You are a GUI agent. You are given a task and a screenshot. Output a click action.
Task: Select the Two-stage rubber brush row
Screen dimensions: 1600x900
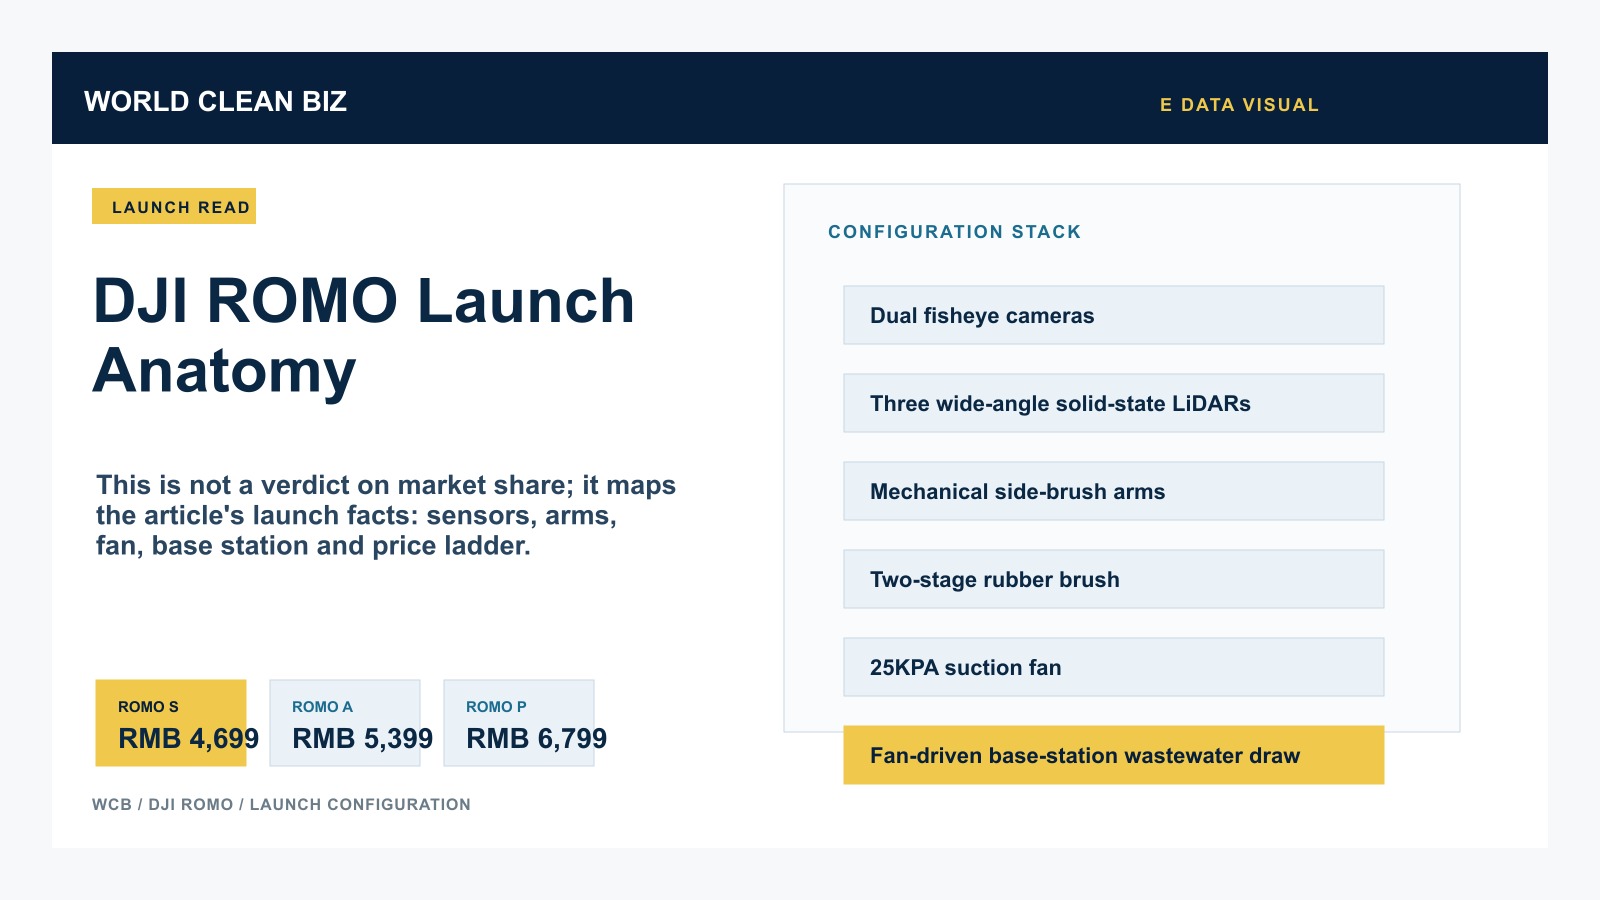click(1114, 579)
